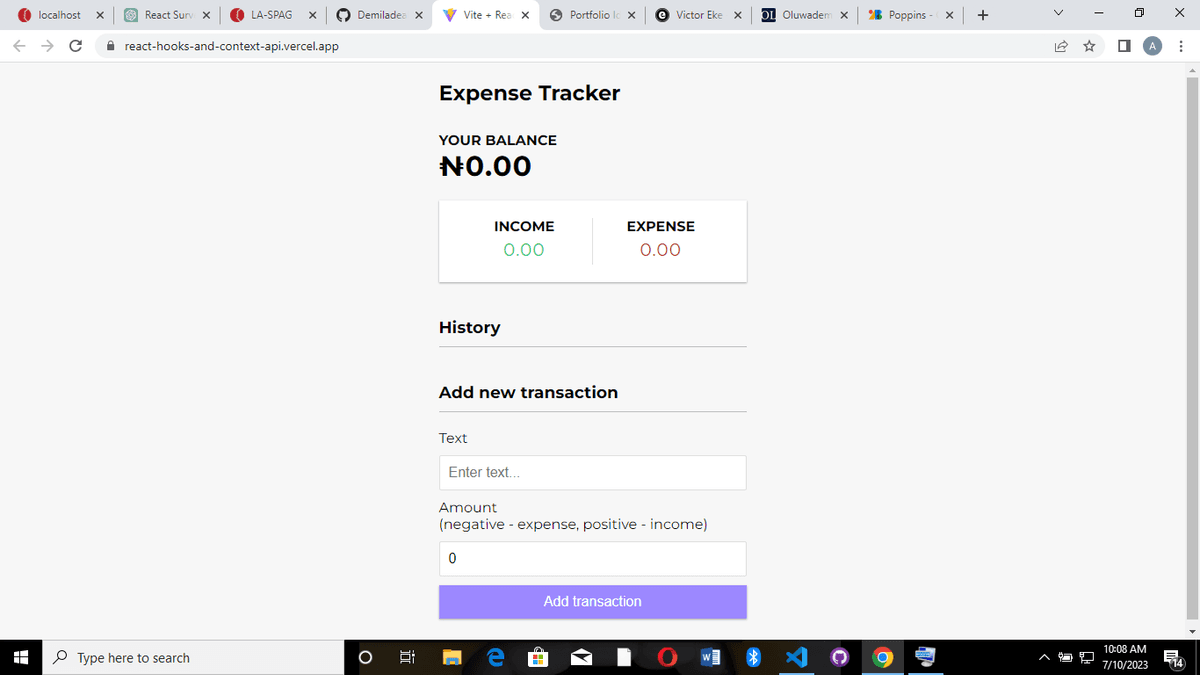This screenshot has height=675, width=1200.
Task: Click the Bluetooth icon on the taskbar
Action: coord(753,657)
